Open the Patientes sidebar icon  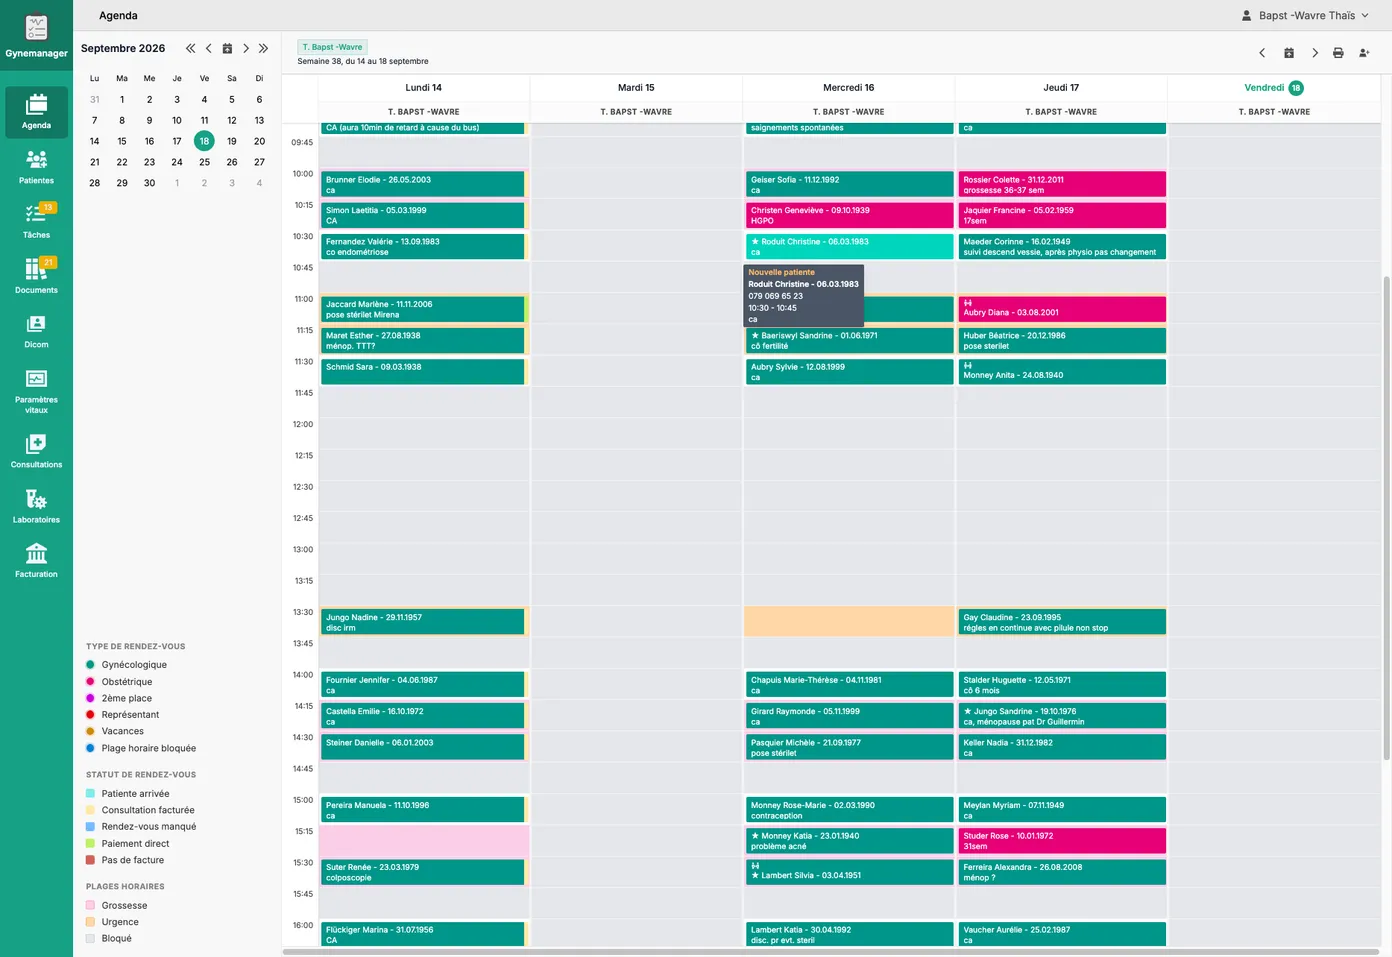pyautogui.click(x=36, y=167)
